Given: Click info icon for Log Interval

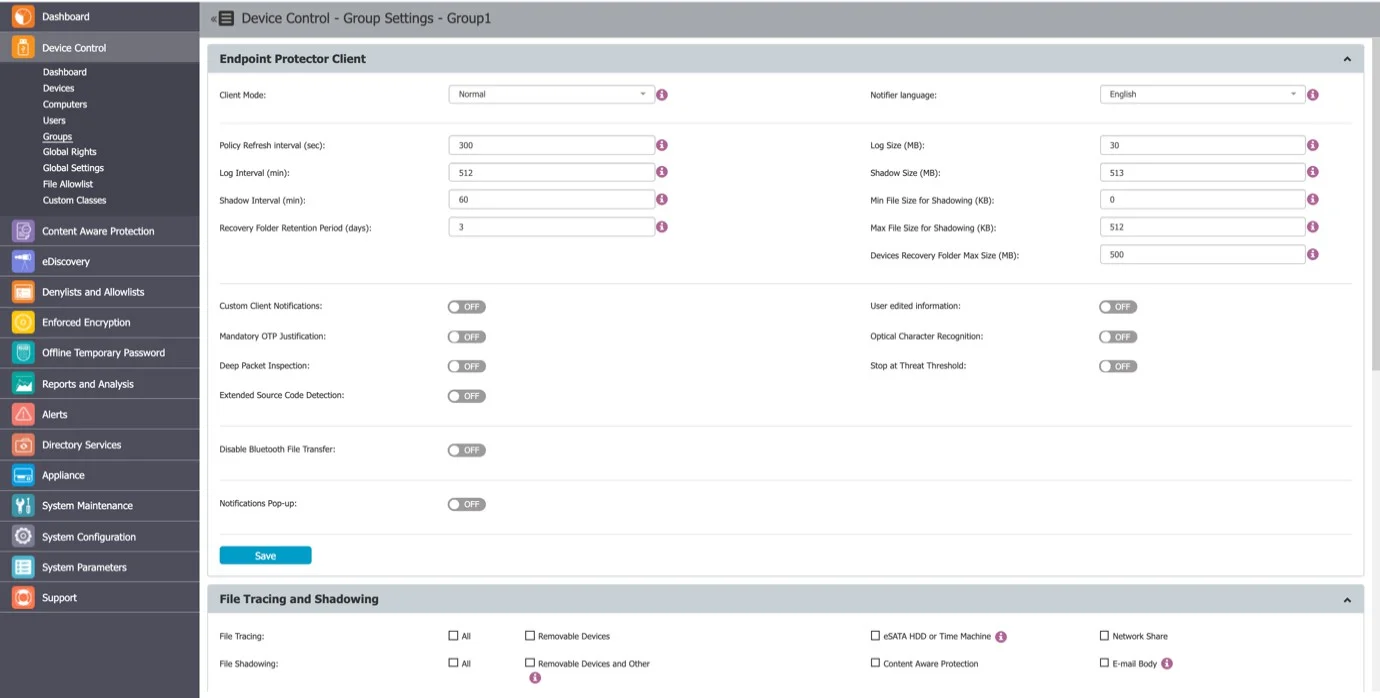Looking at the screenshot, I should coord(662,172).
